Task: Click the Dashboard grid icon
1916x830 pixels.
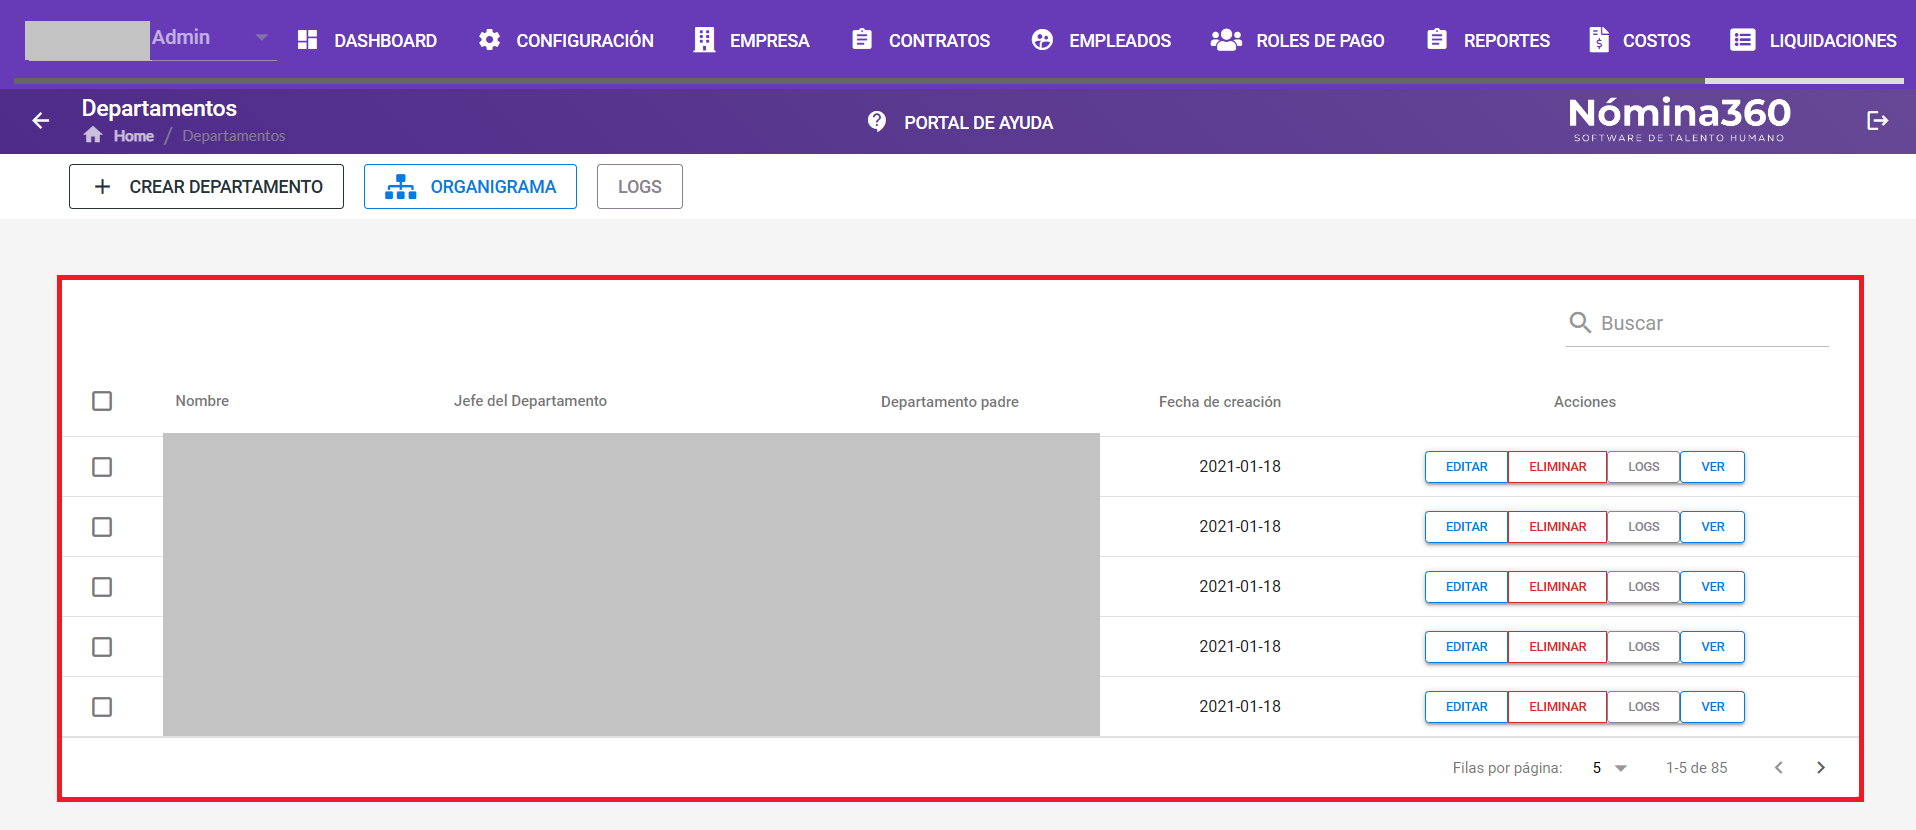Action: (307, 40)
